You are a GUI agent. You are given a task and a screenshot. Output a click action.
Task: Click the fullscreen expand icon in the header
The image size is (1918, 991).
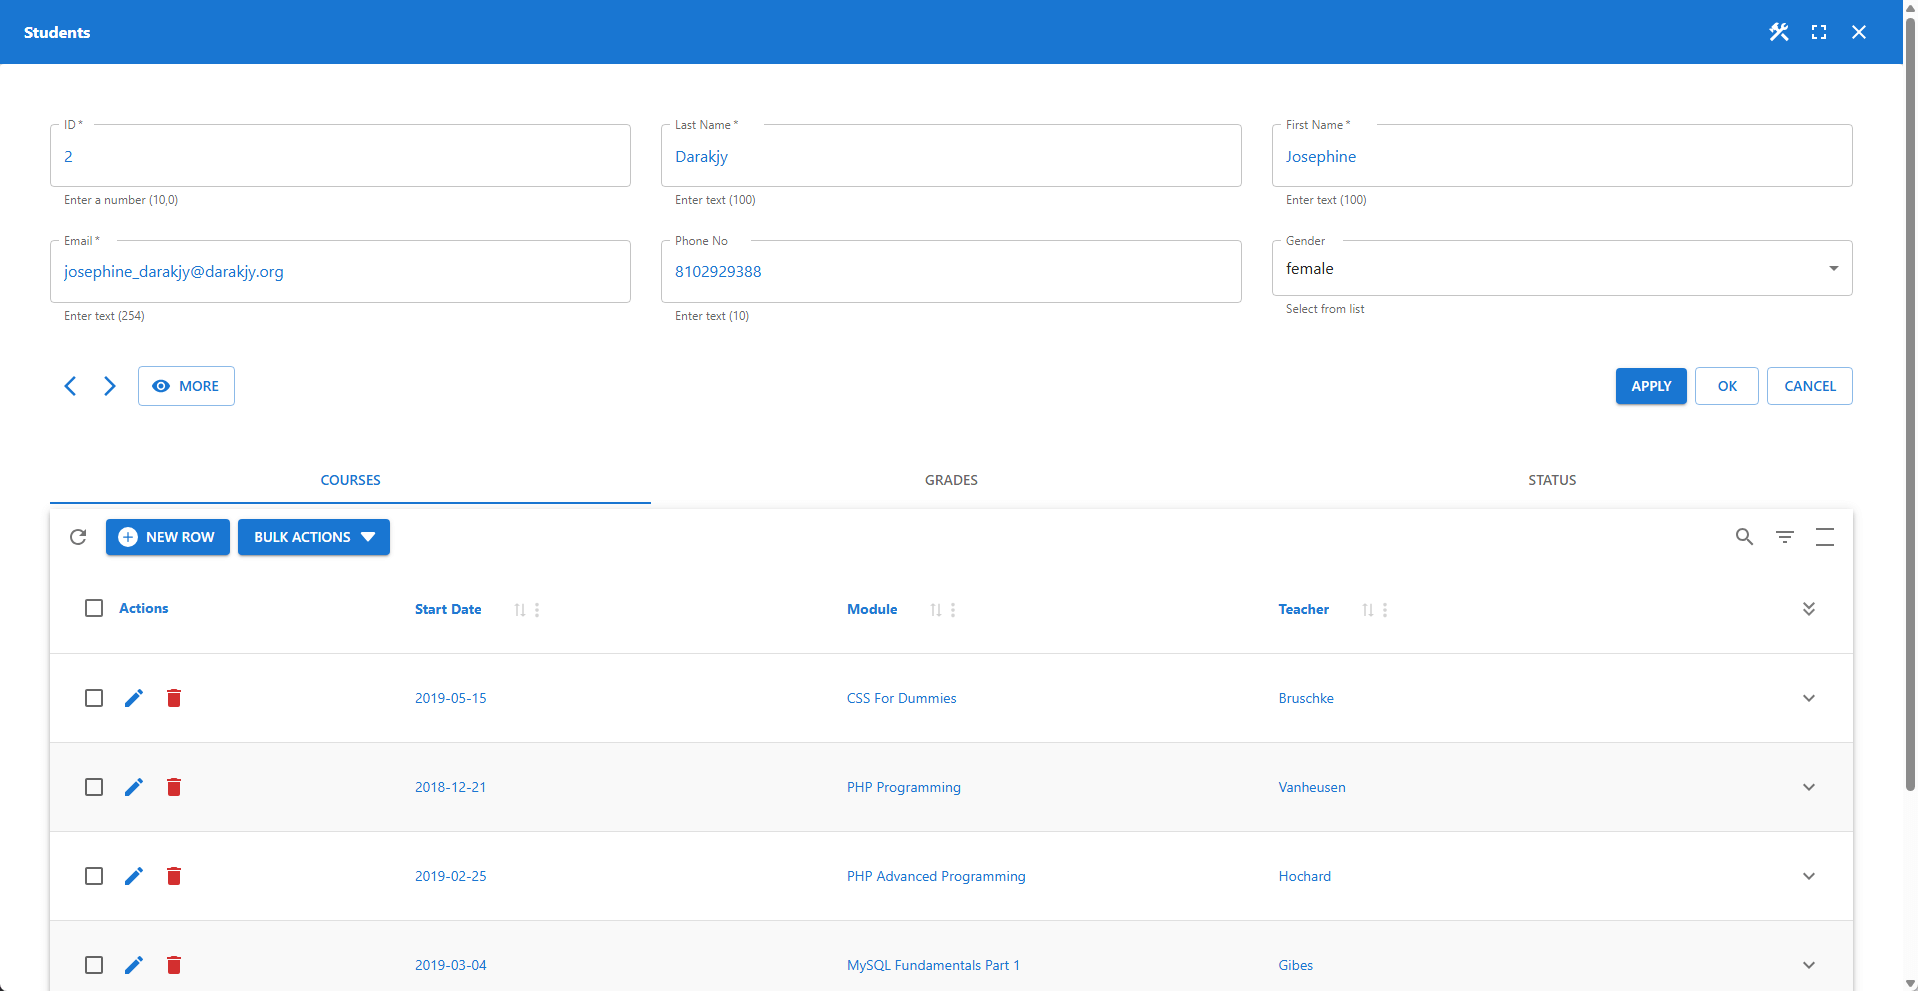(x=1819, y=32)
